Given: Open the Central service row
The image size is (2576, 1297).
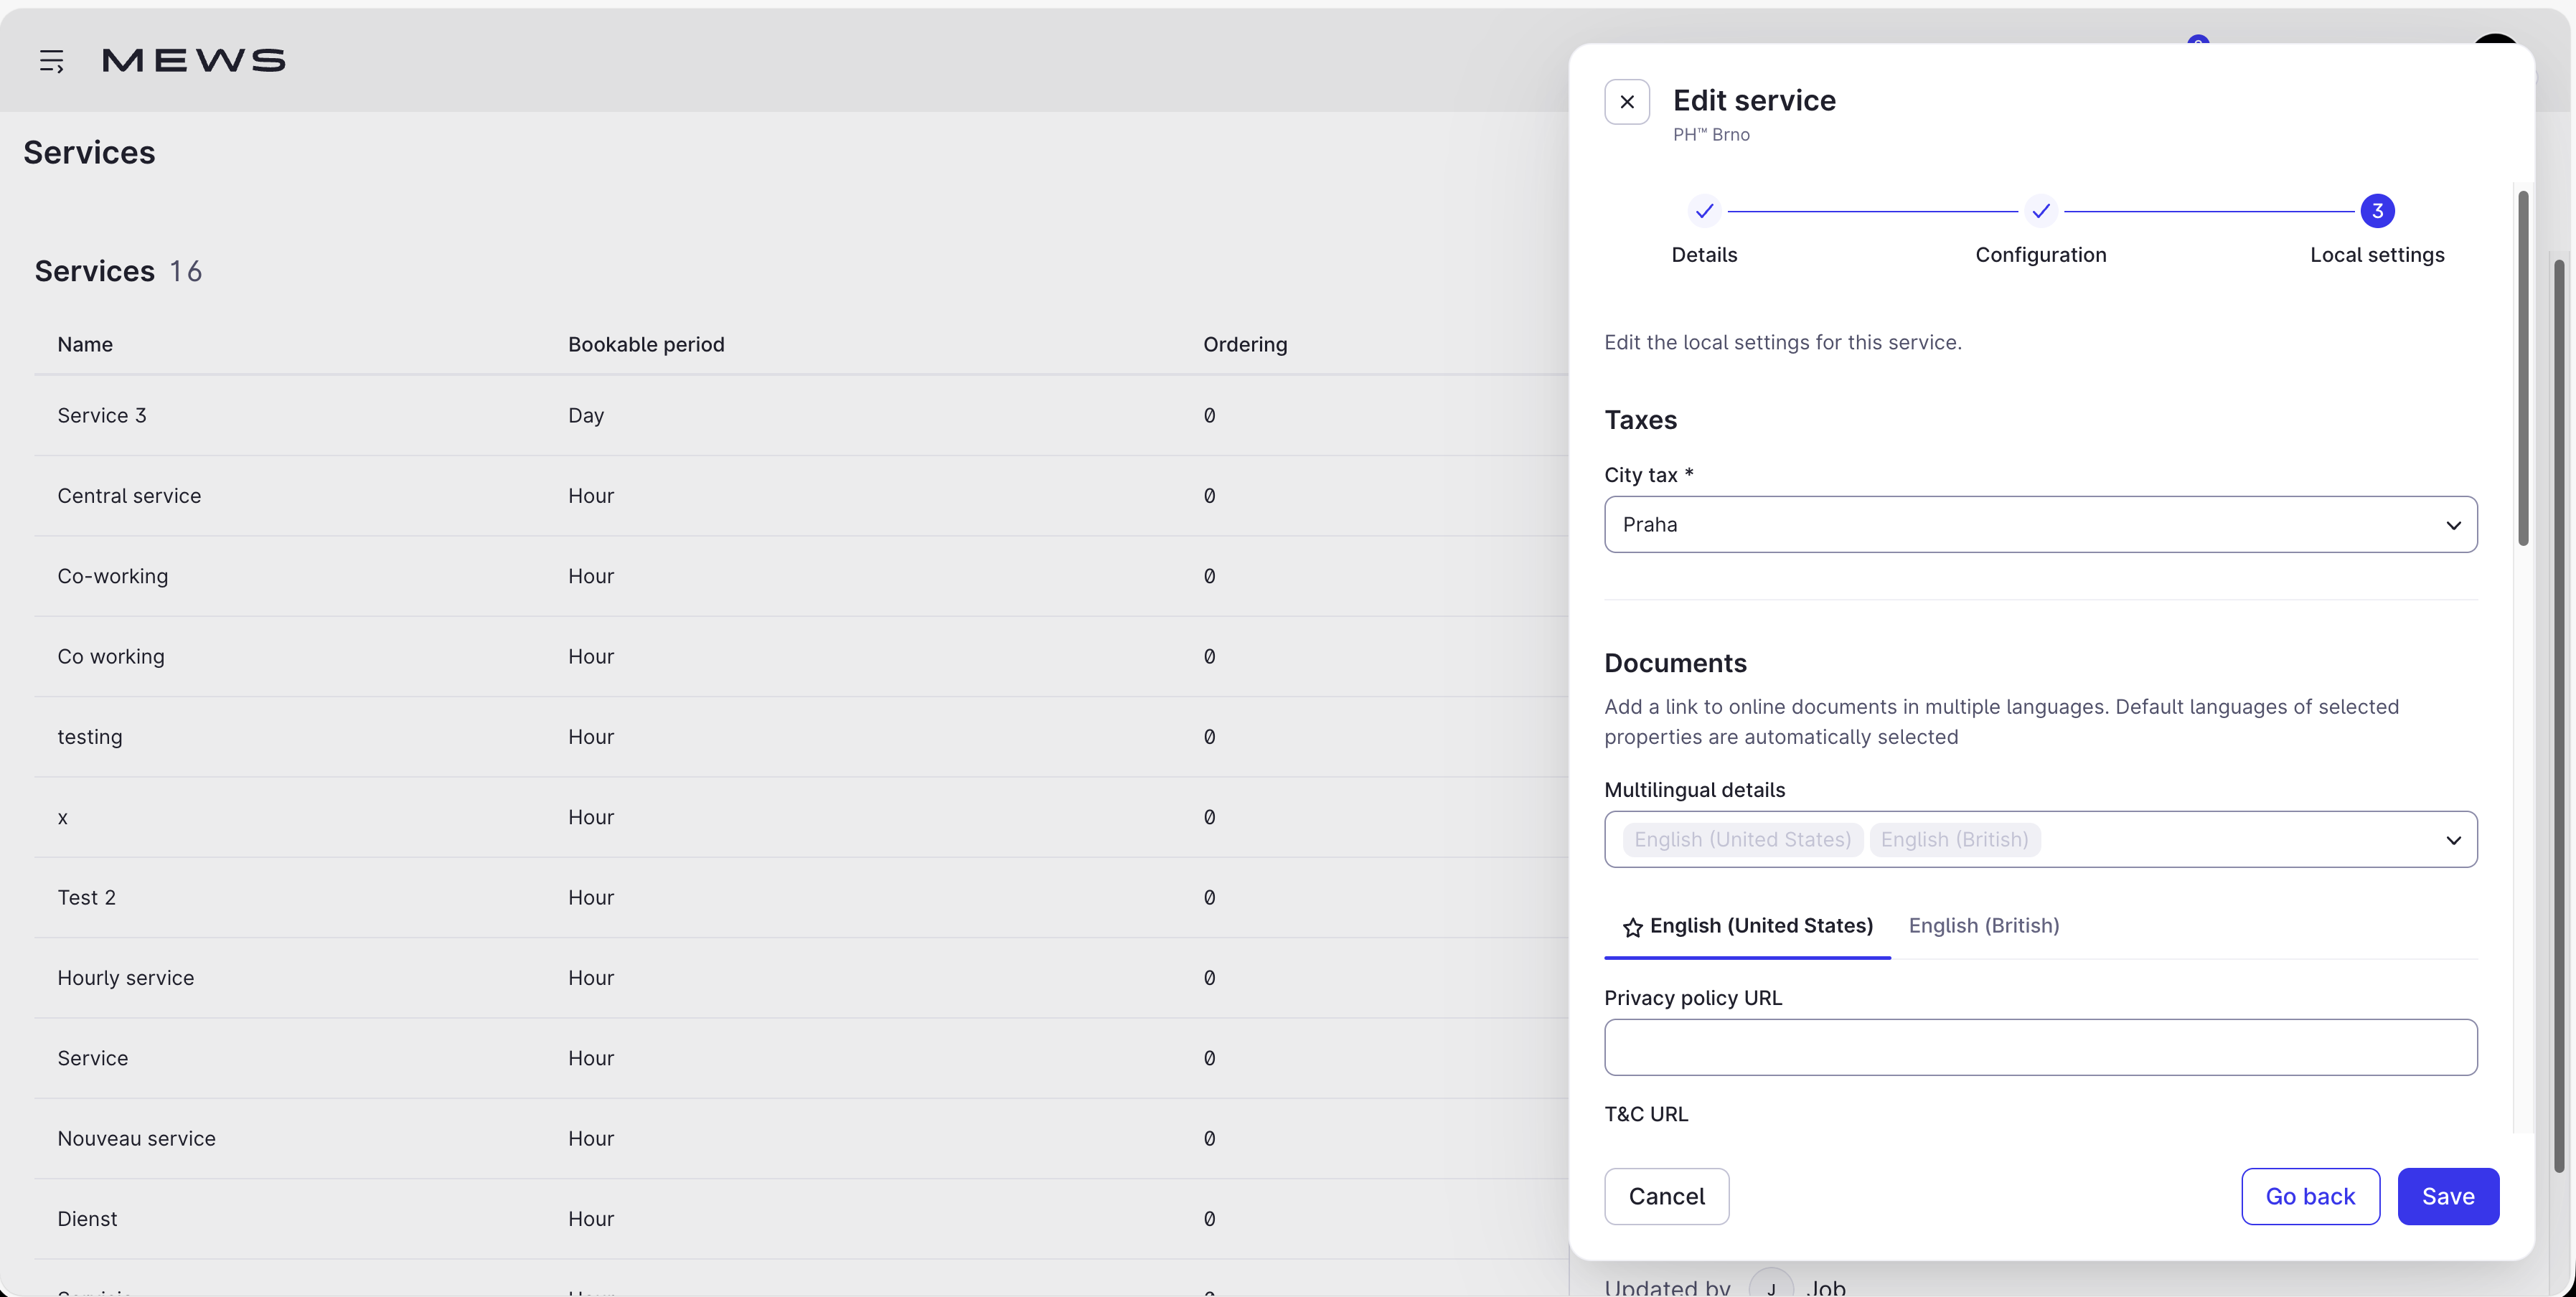Looking at the screenshot, I should tap(800, 496).
